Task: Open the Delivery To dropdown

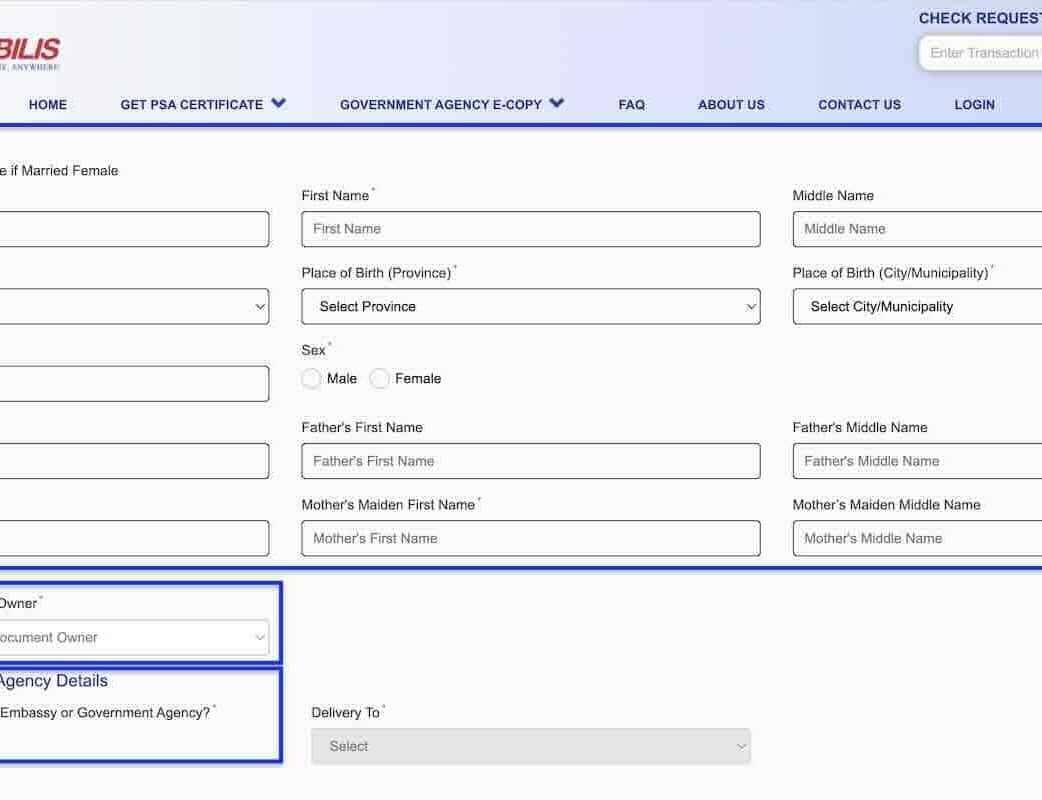Action: click(x=530, y=746)
